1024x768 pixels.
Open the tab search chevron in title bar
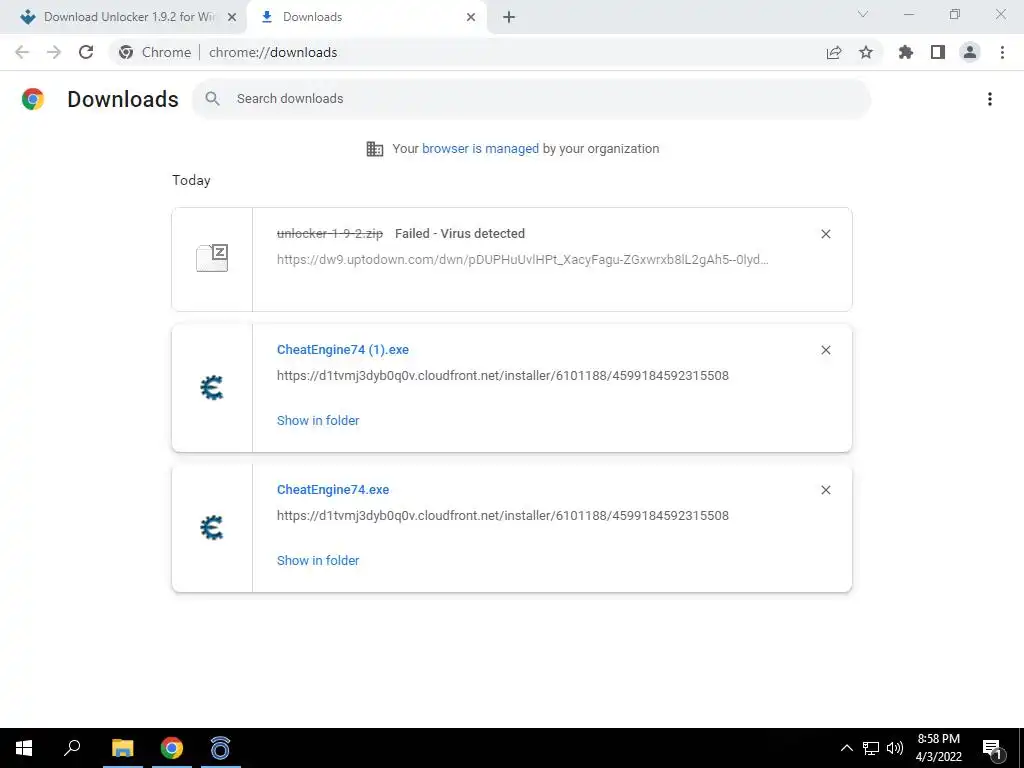(863, 14)
